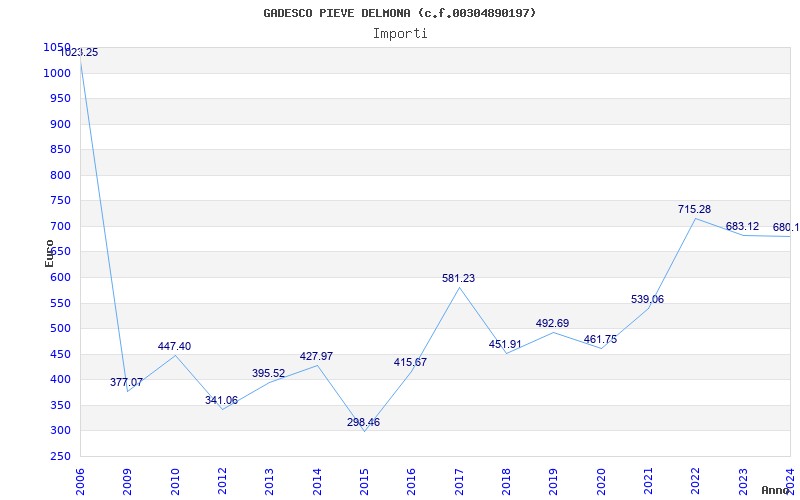Click the y-axis value 350
800x500 pixels.
(60, 406)
